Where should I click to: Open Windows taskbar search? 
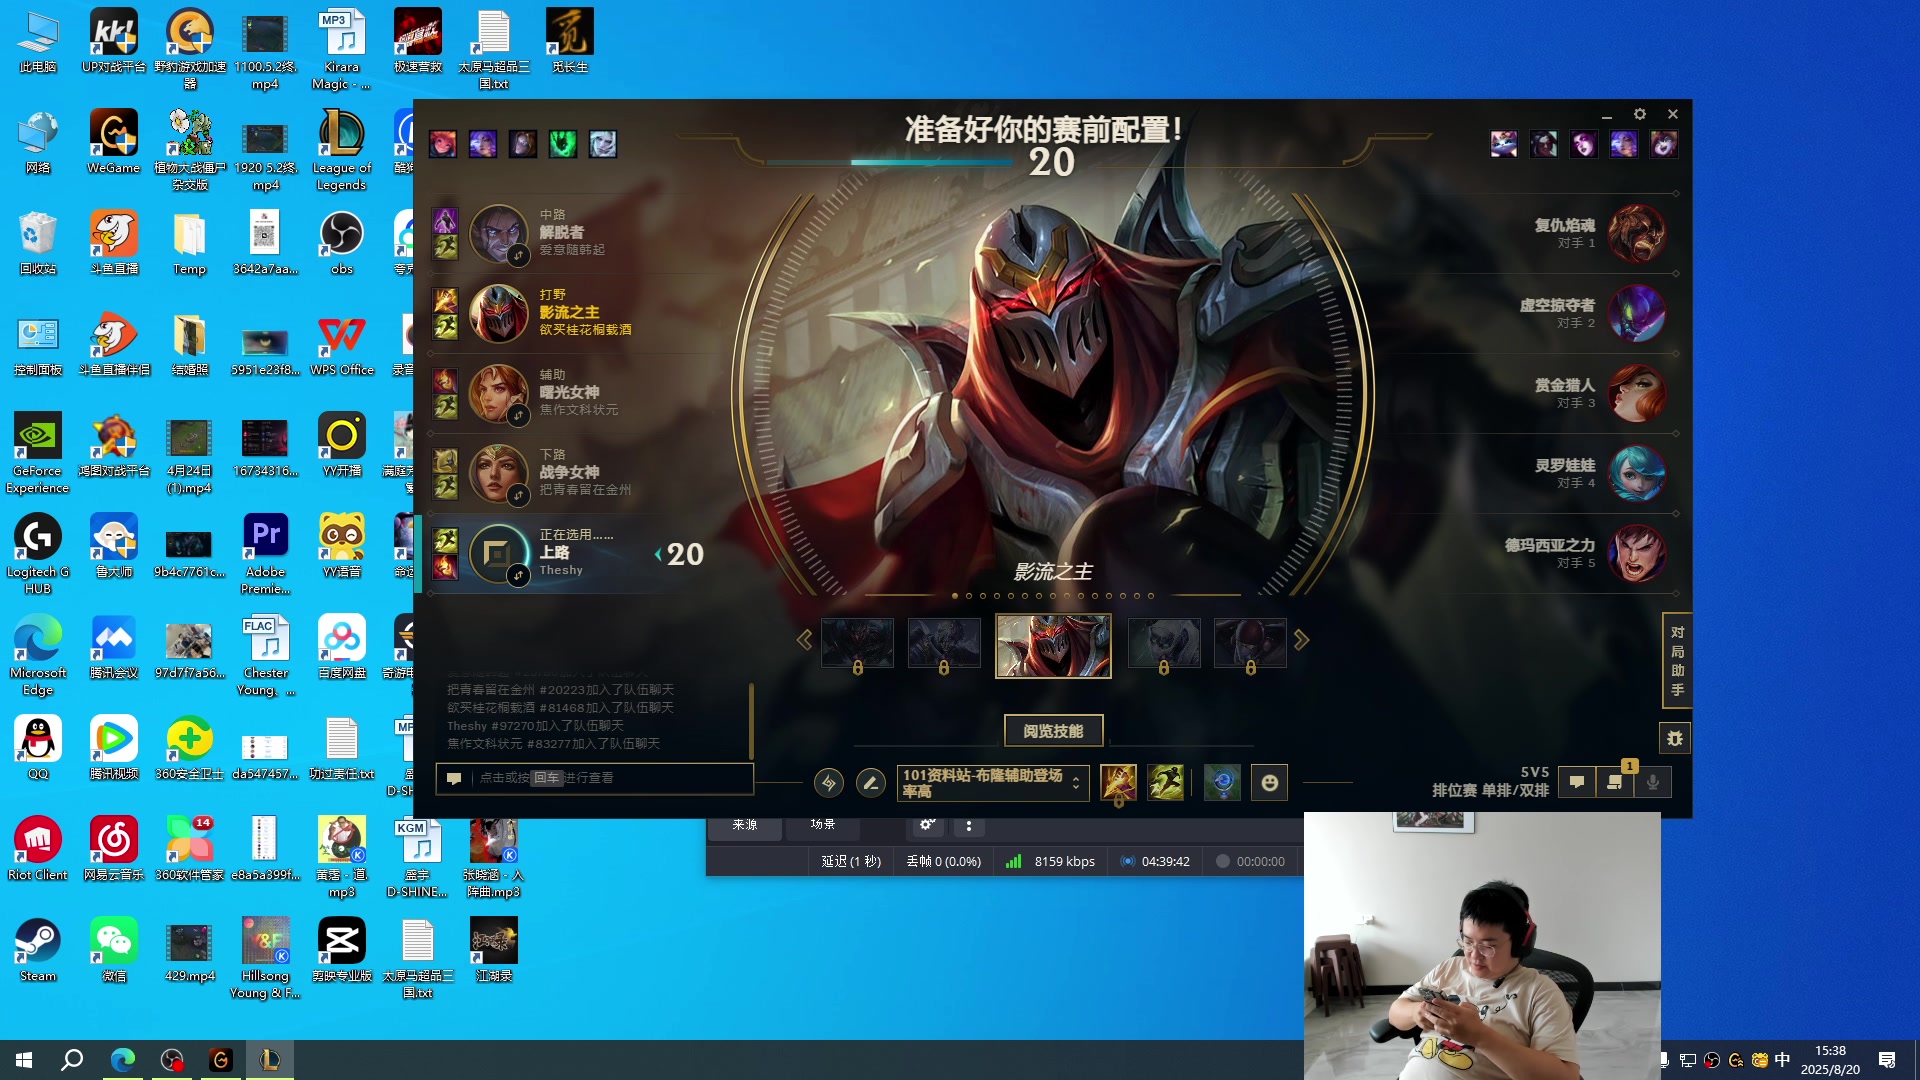point(72,1060)
